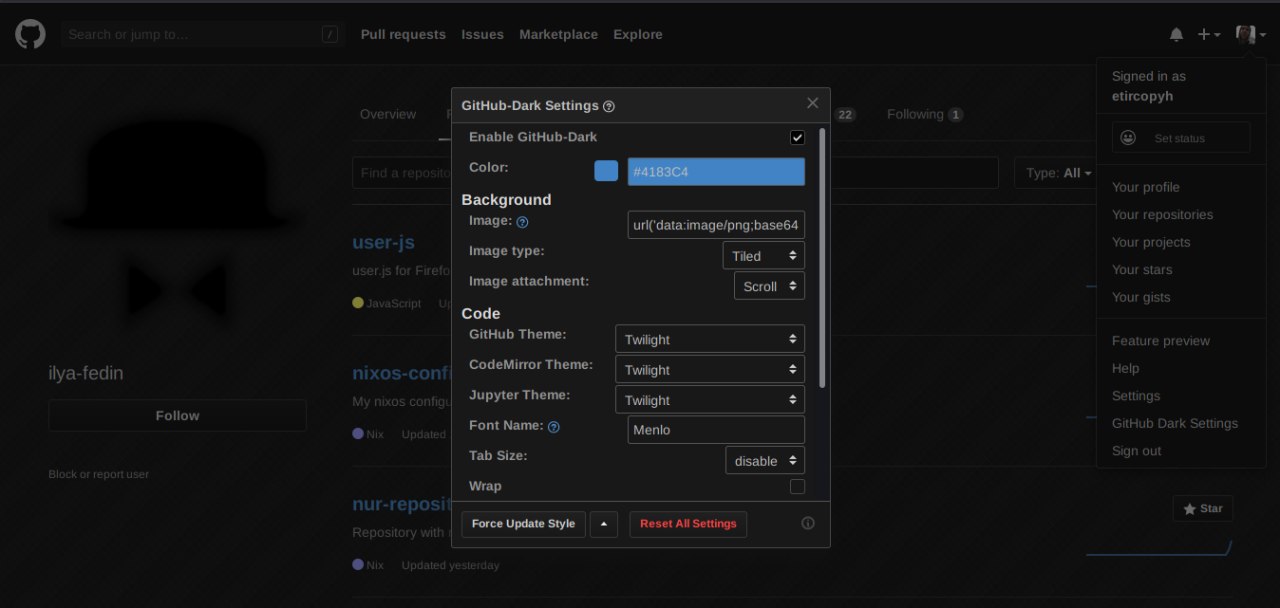The height and width of the screenshot is (608, 1280).
Task: Open the Tab Size dropdown
Action: (765, 460)
